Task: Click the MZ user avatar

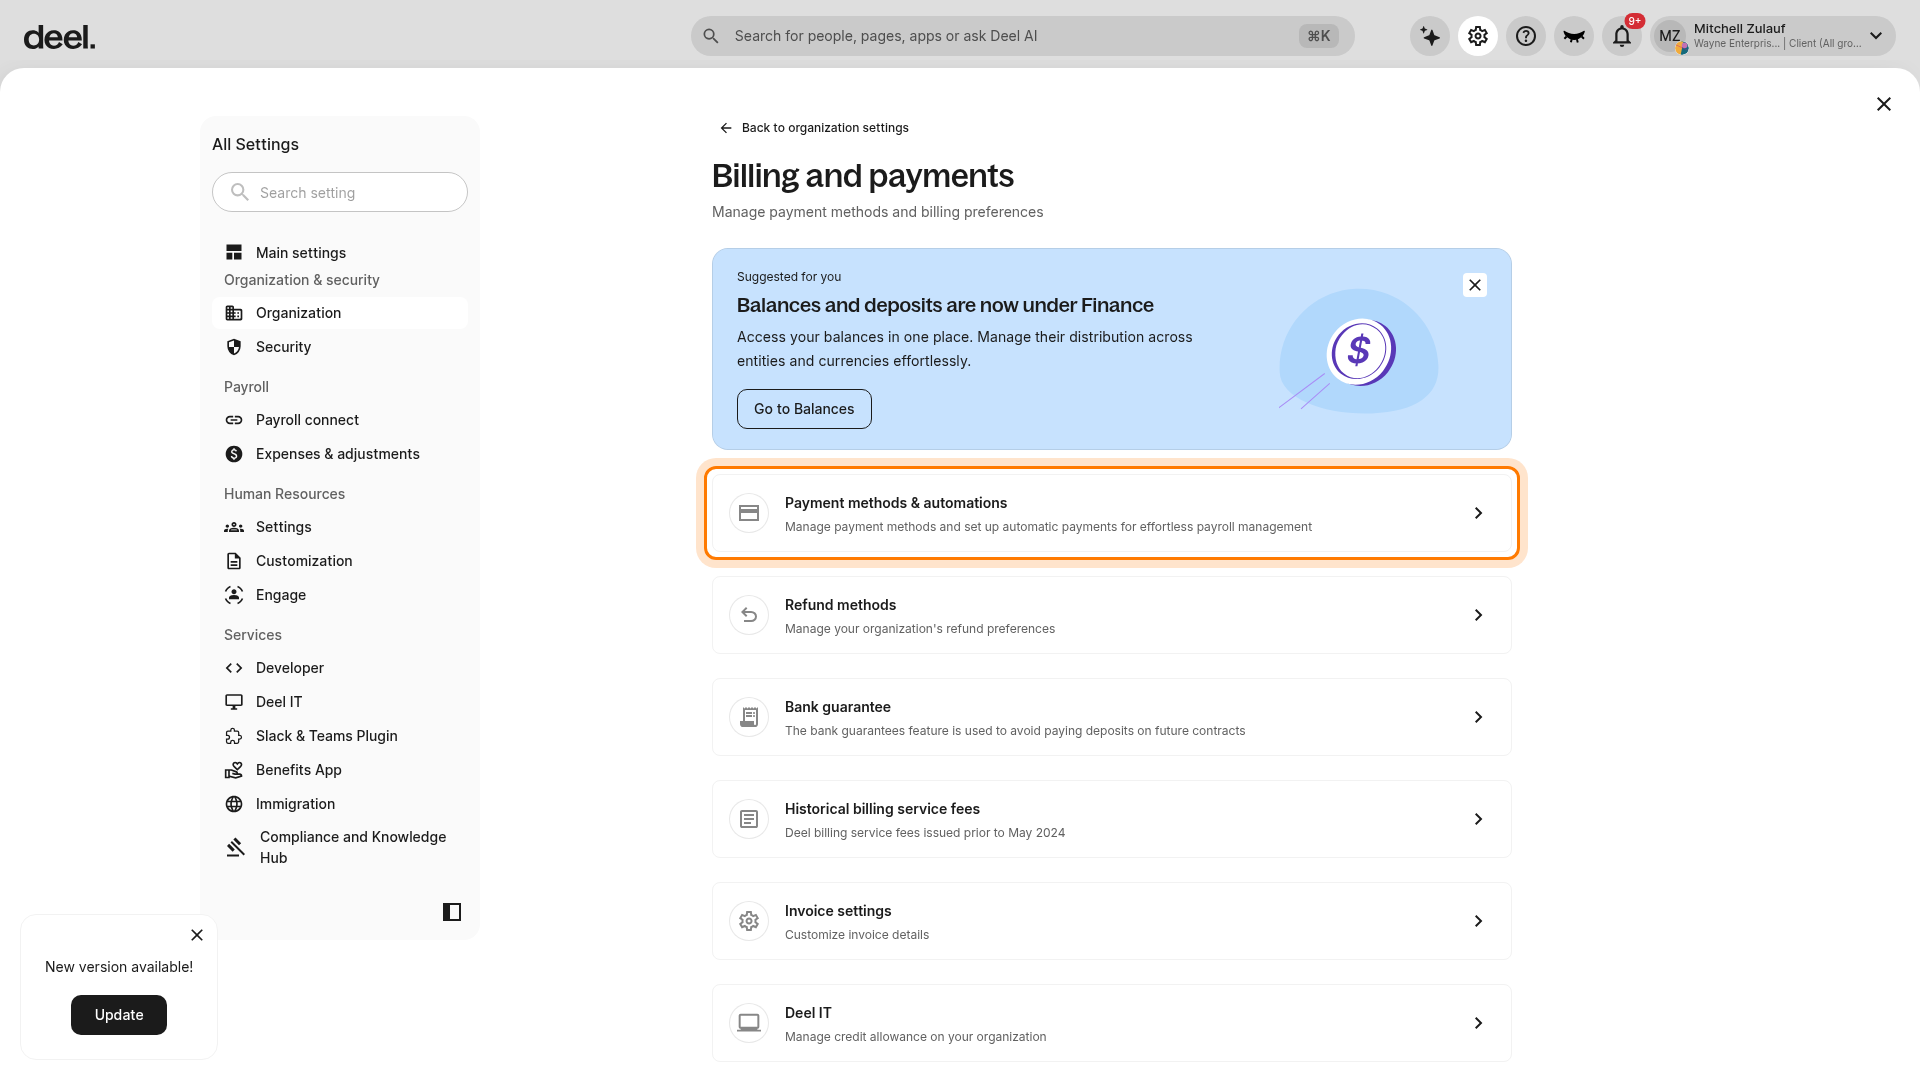Action: pos(1670,36)
